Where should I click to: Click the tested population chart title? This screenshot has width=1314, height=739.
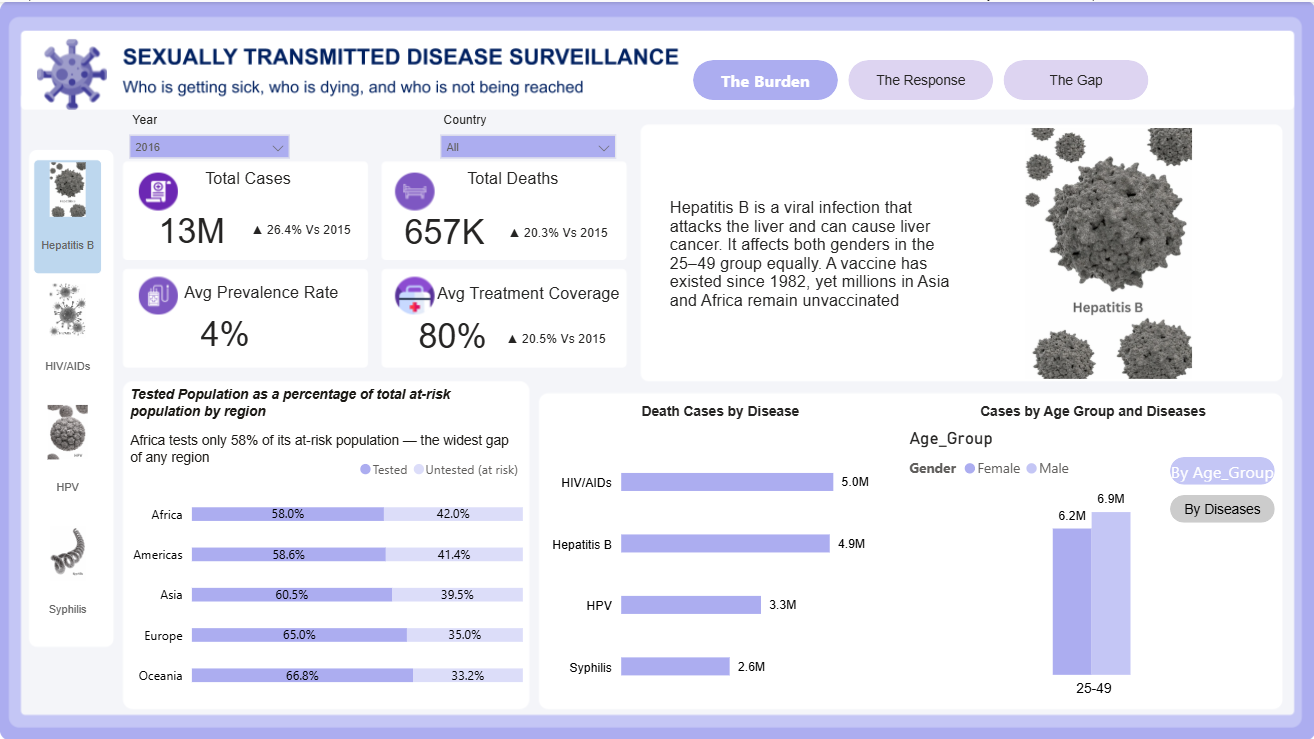coord(291,402)
